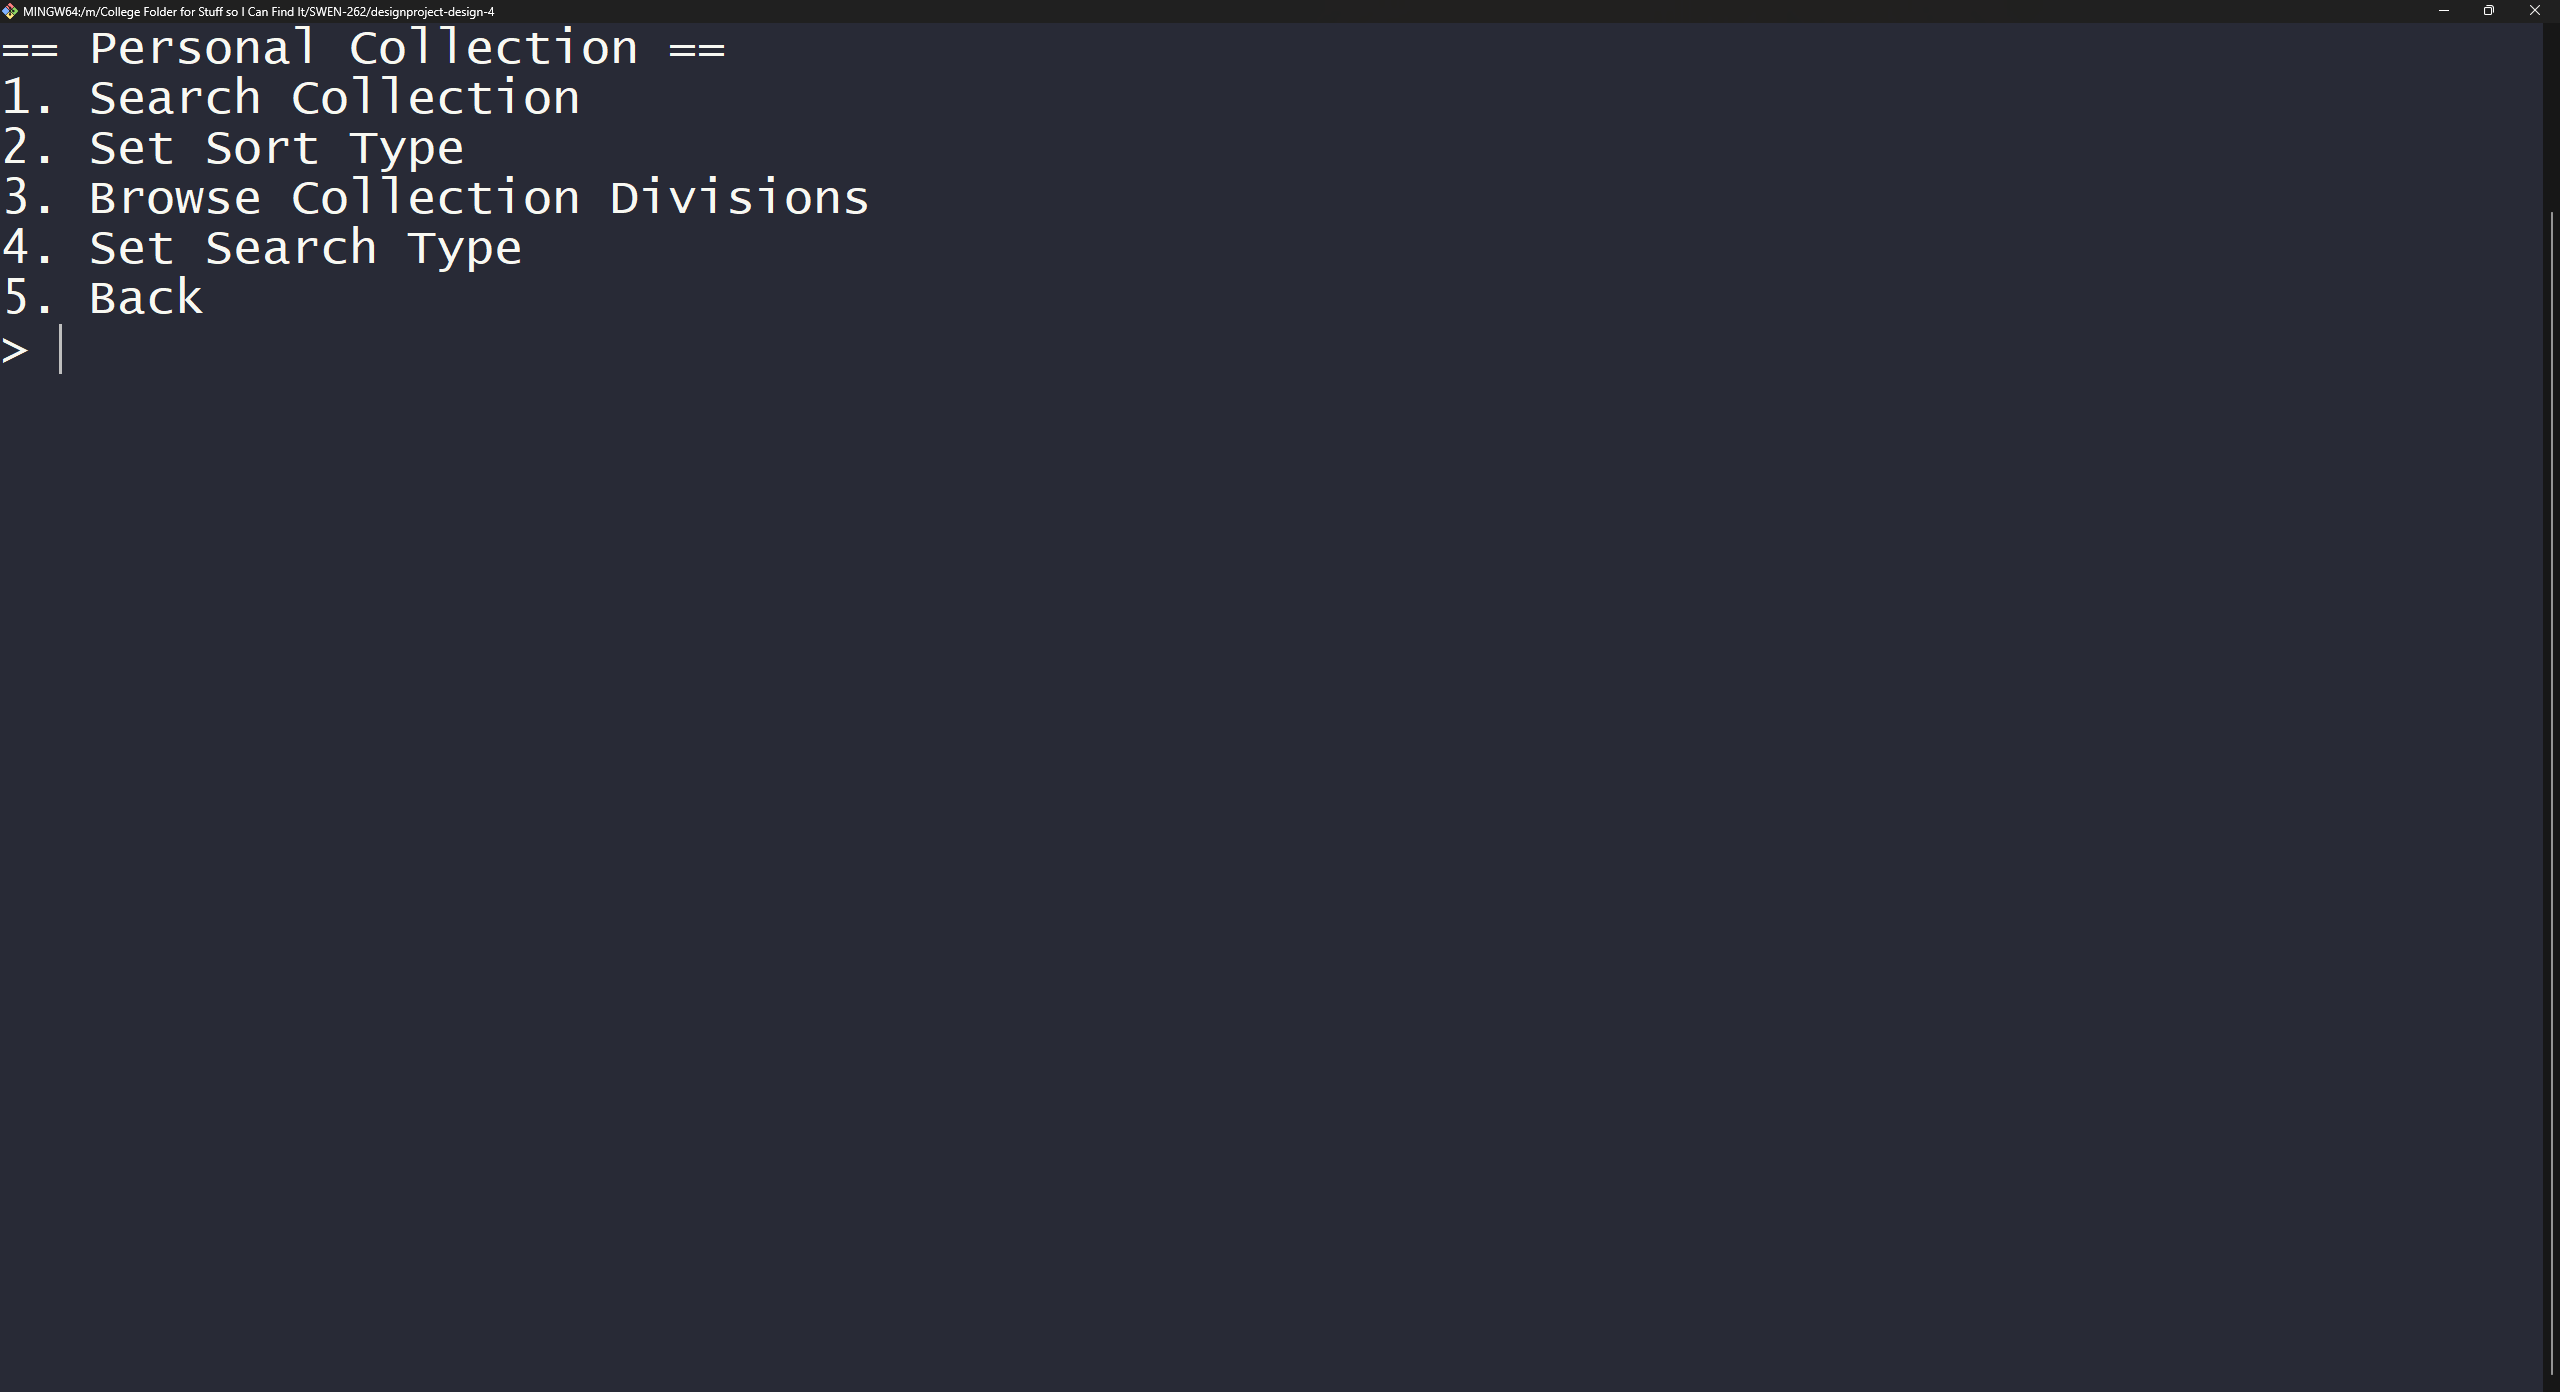
Task: Click the designproject-design-4 text in titlebar
Action: pos(432,11)
